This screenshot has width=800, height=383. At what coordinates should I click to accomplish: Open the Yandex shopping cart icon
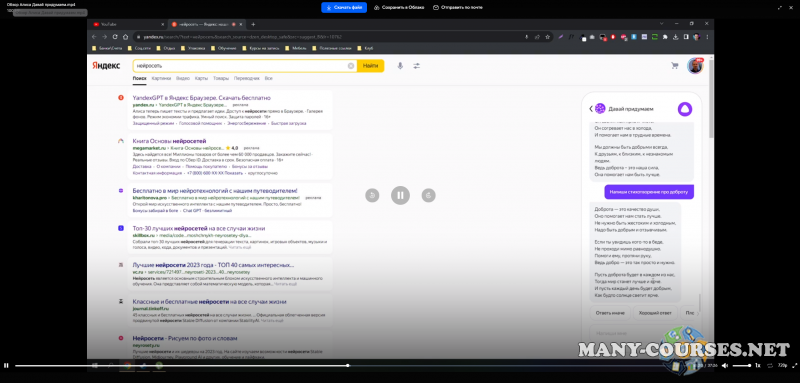pyautogui.click(x=674, y=66)
